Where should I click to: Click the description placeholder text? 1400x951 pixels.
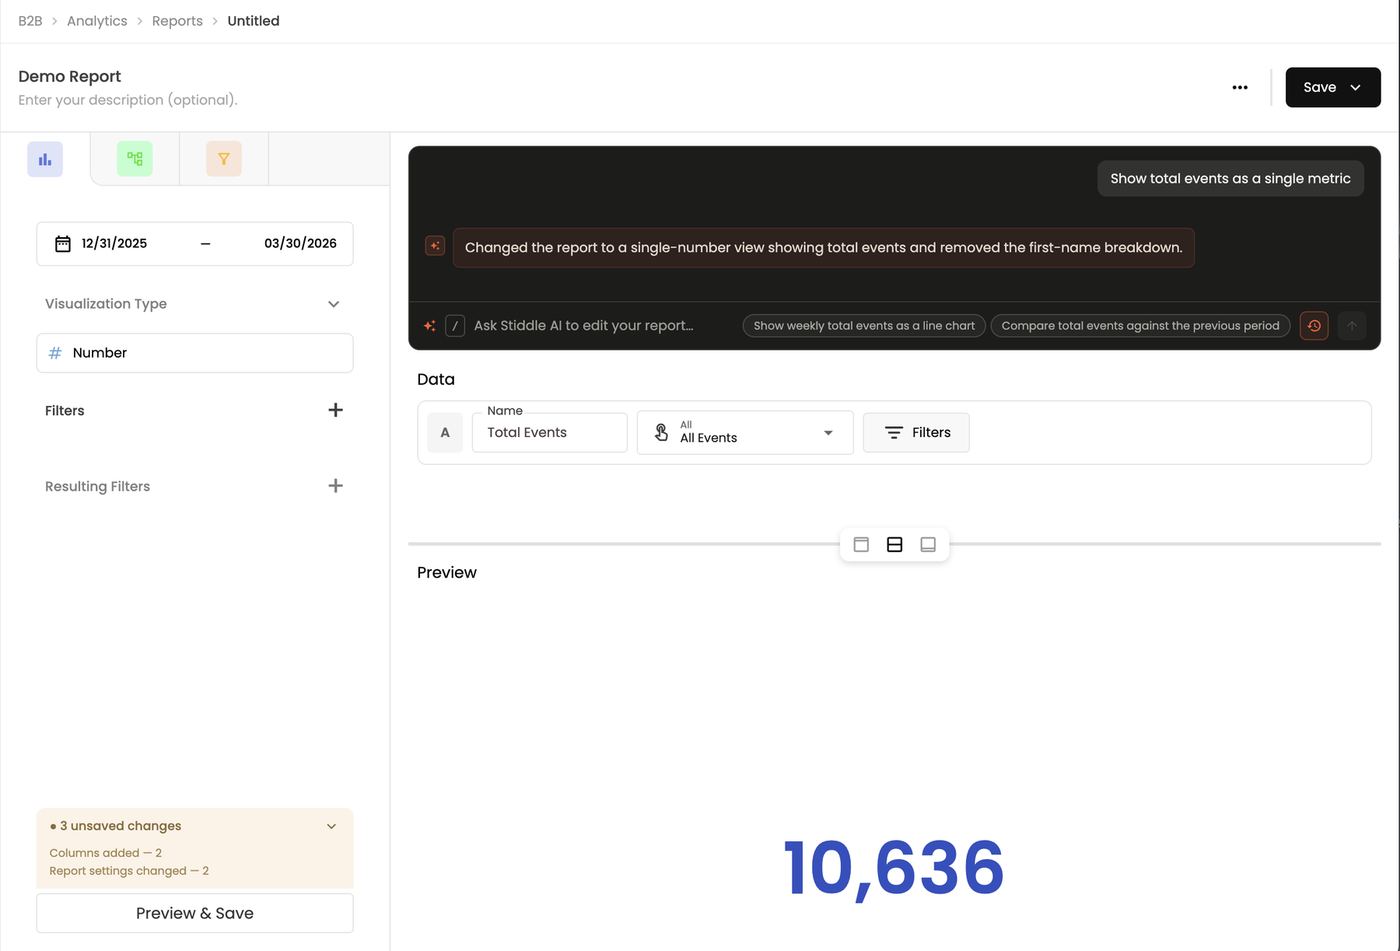tap(128, 100)
